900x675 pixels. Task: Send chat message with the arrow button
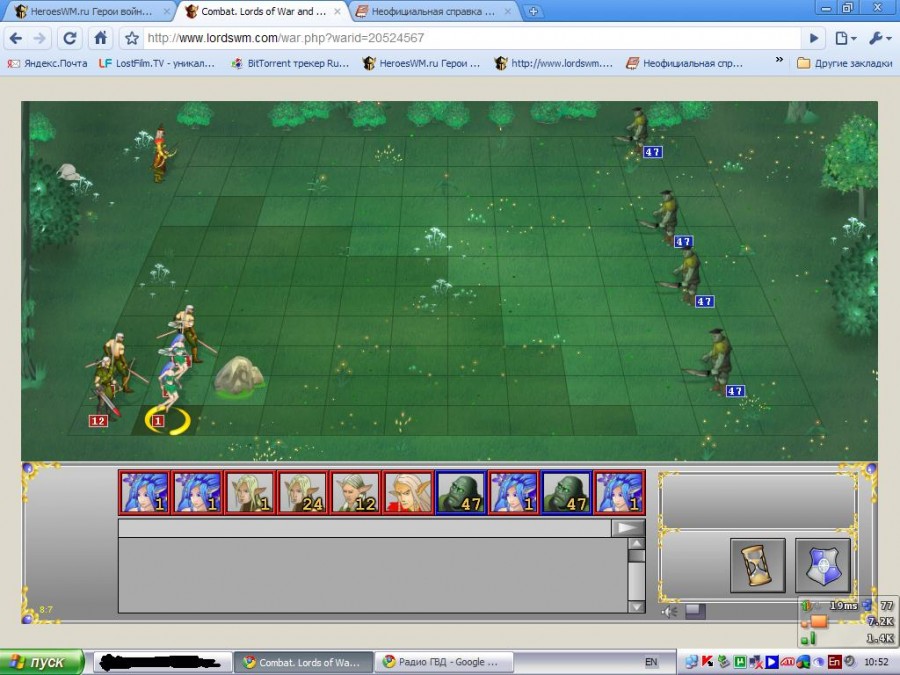click(628, 528)
